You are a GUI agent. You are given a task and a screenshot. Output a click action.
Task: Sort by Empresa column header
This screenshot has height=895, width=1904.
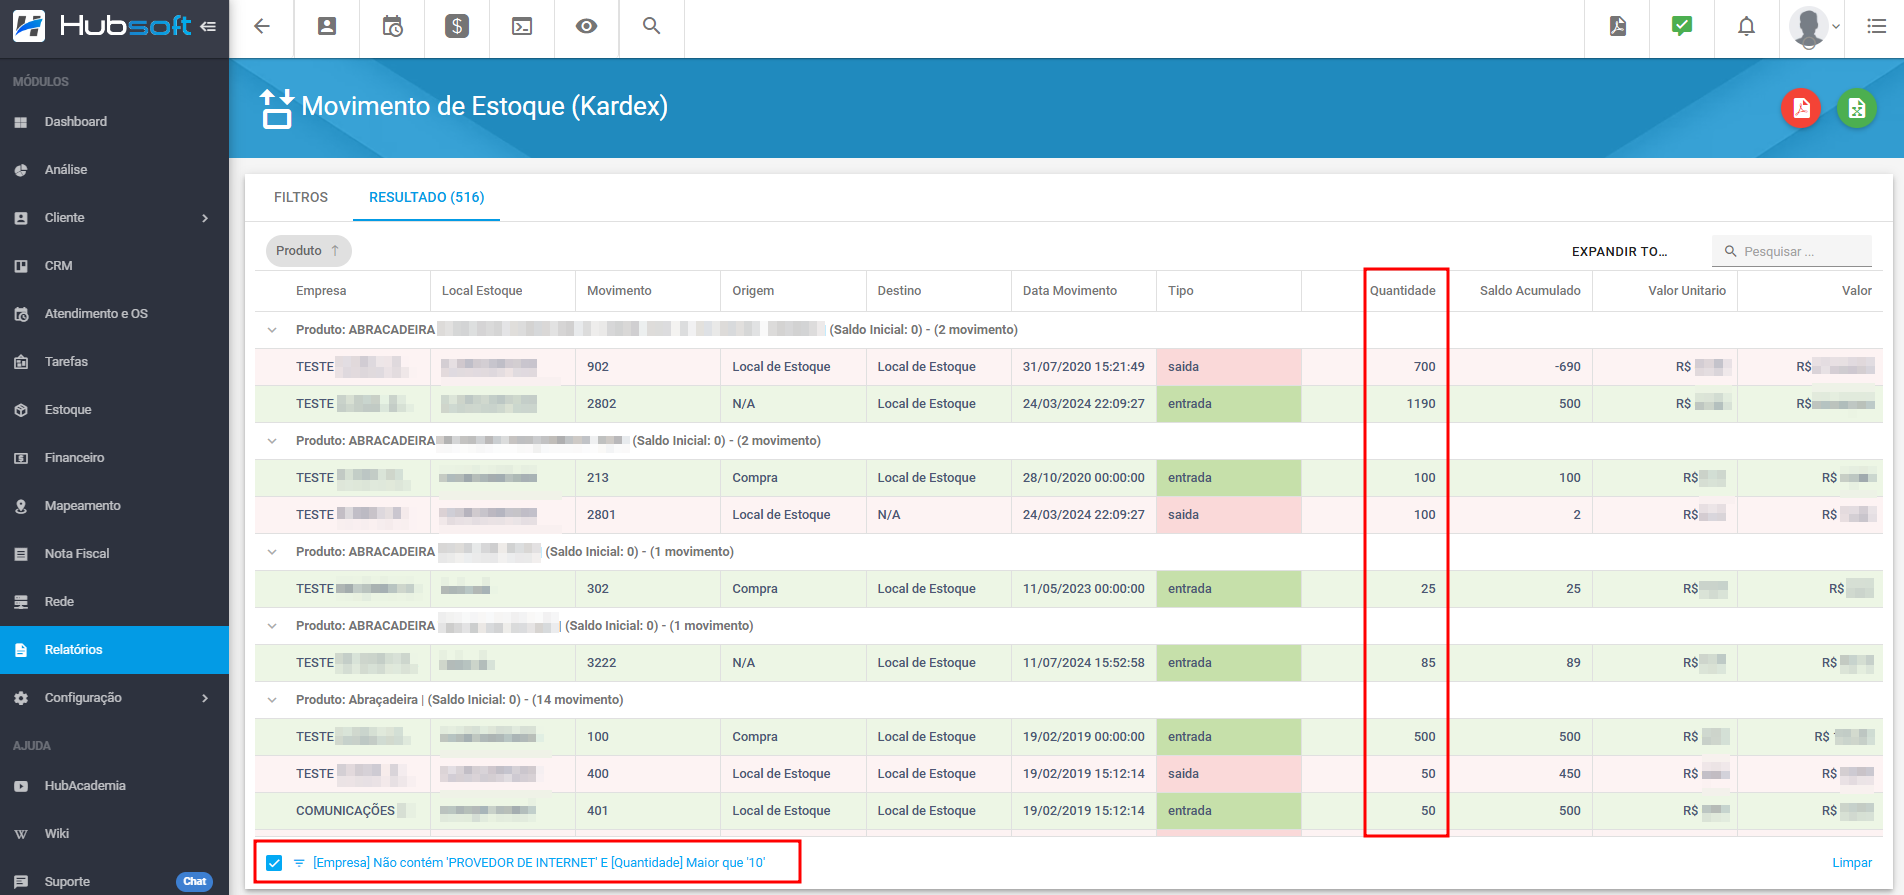coord(321,291)
